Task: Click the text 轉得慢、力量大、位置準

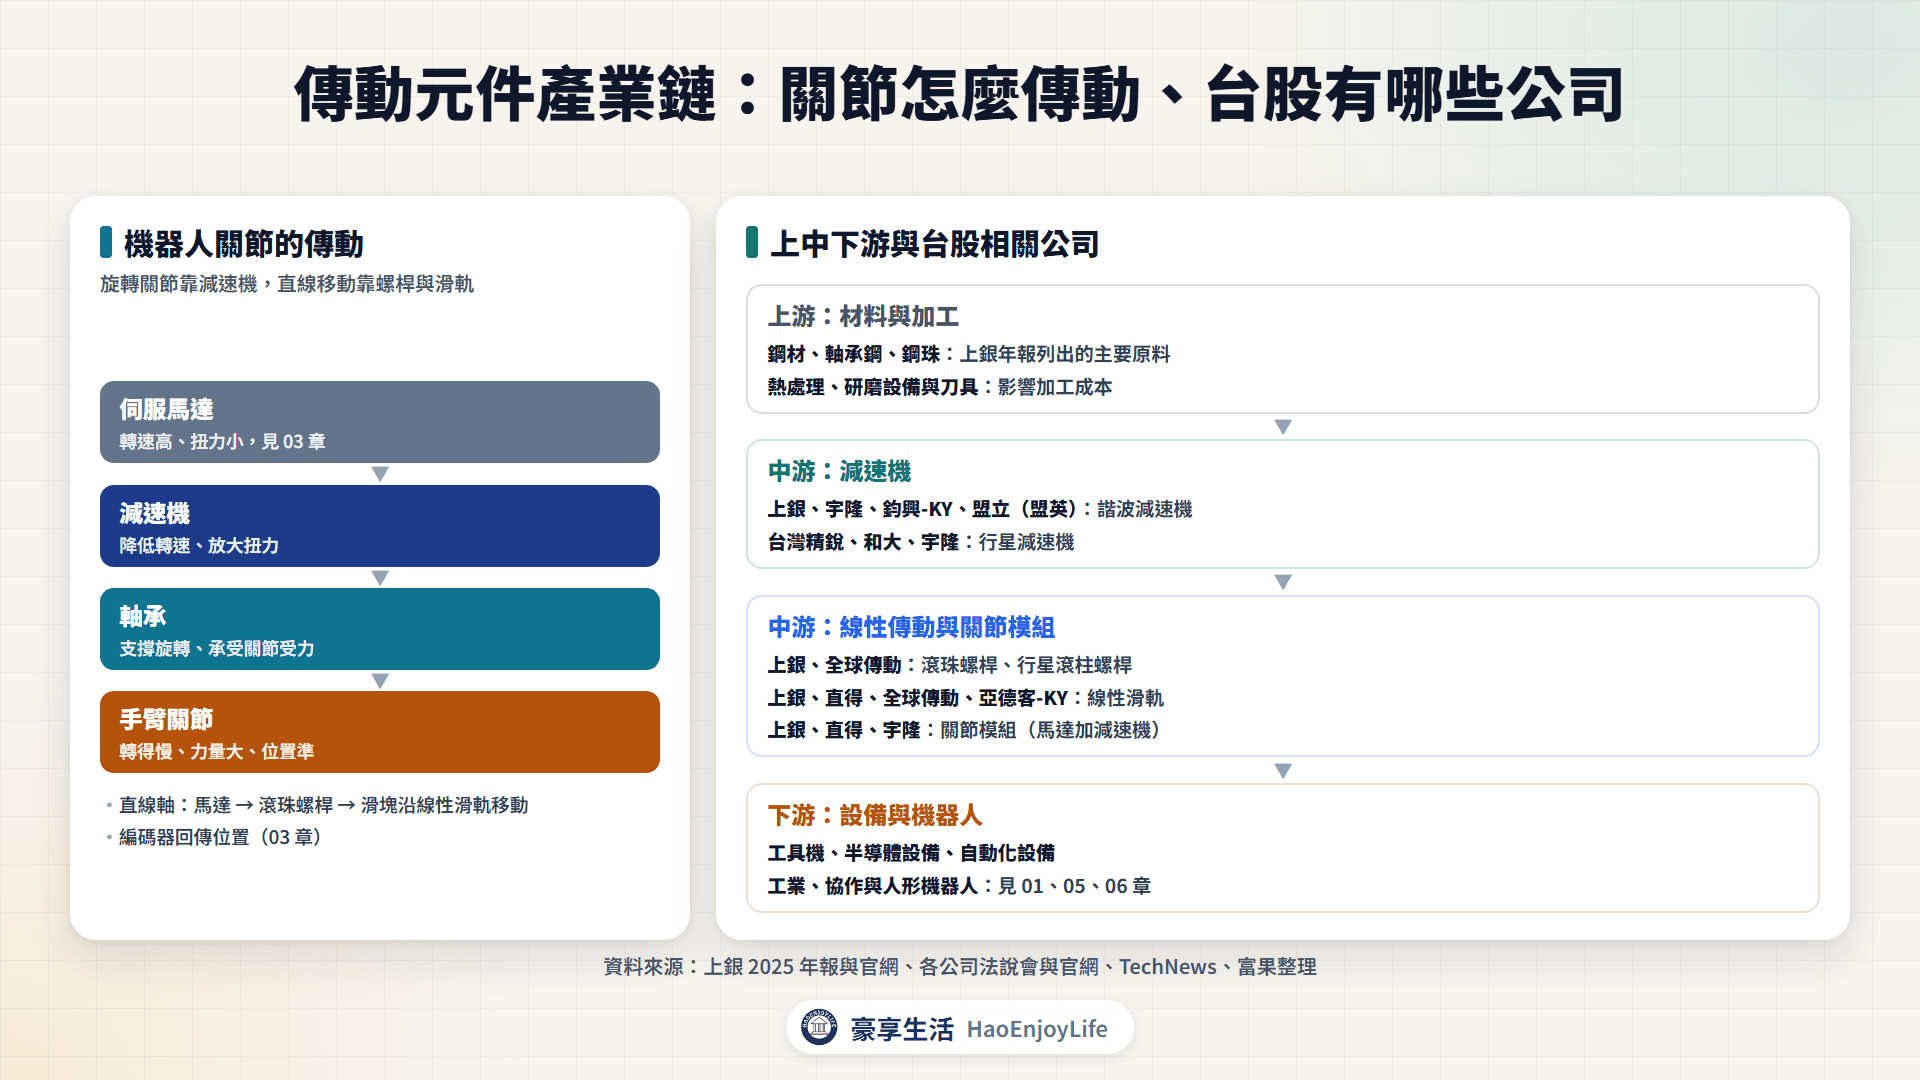Action: 217,752
